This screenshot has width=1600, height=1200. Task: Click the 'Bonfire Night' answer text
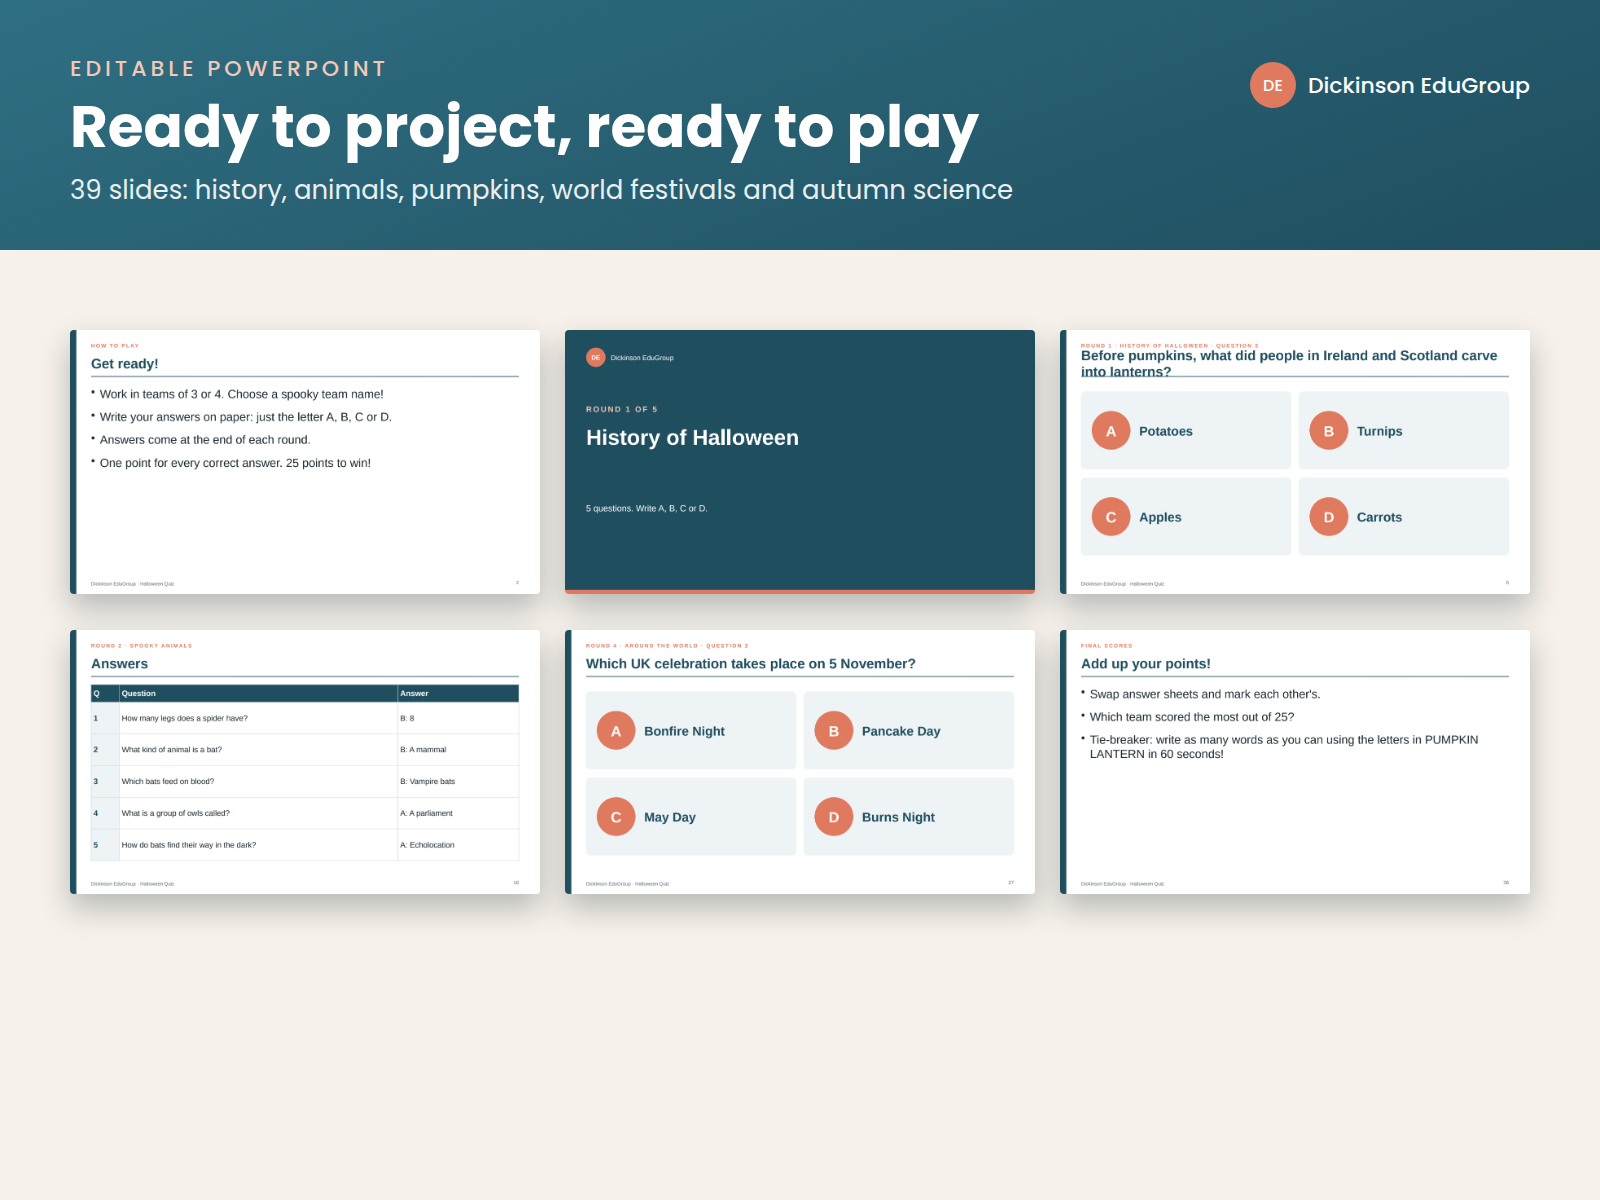pyautogui.click(x=684, y=731)
